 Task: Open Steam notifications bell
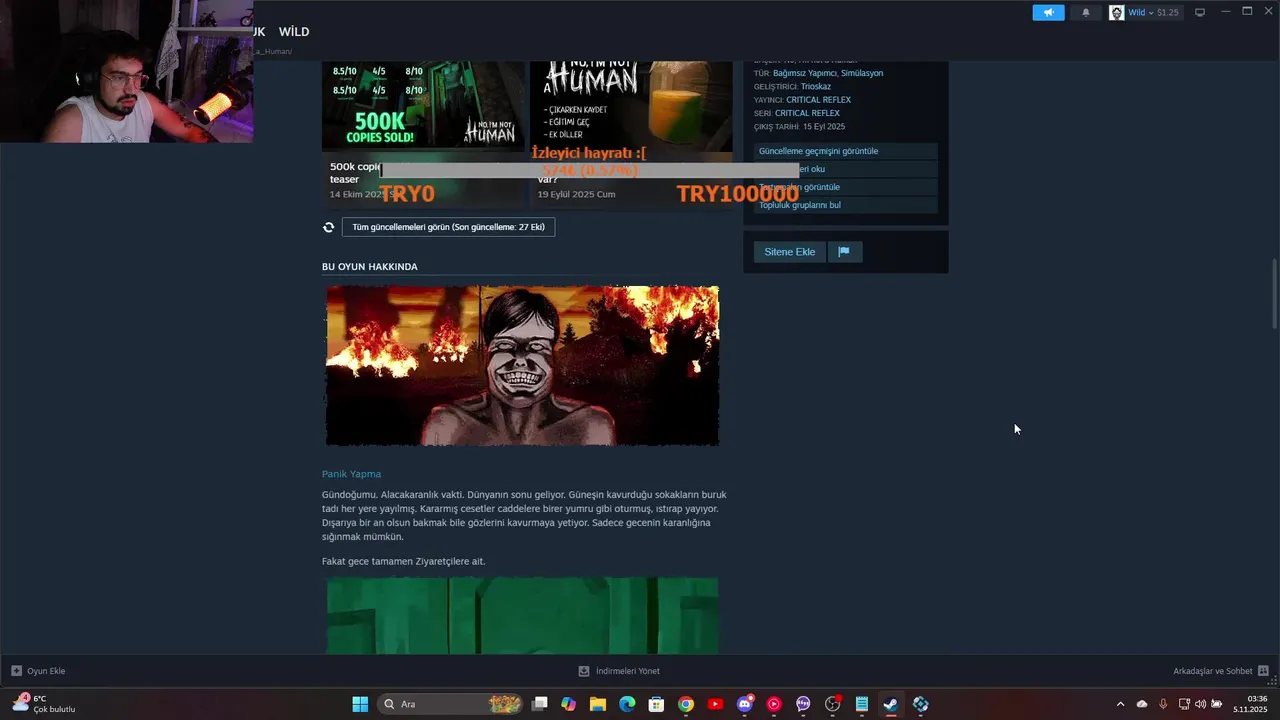(1086, 12)
